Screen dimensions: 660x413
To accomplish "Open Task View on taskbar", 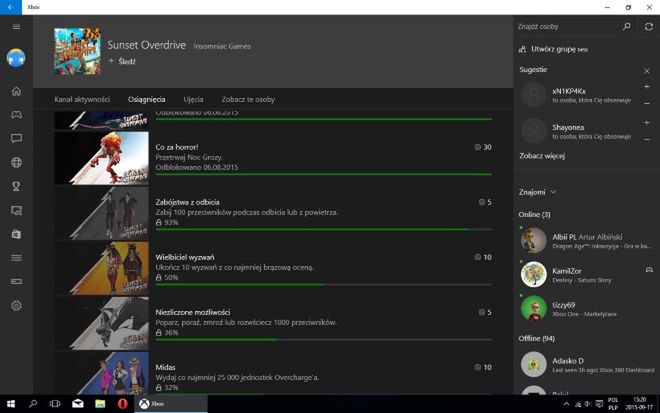I will tap(55, 404).
